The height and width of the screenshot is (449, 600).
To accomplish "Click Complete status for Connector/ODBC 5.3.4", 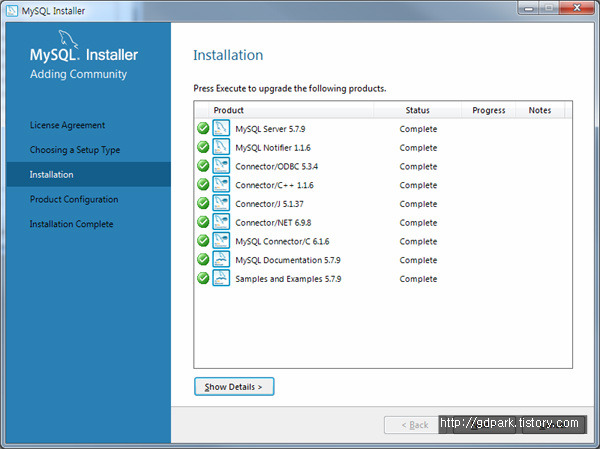I will [418, 167].
